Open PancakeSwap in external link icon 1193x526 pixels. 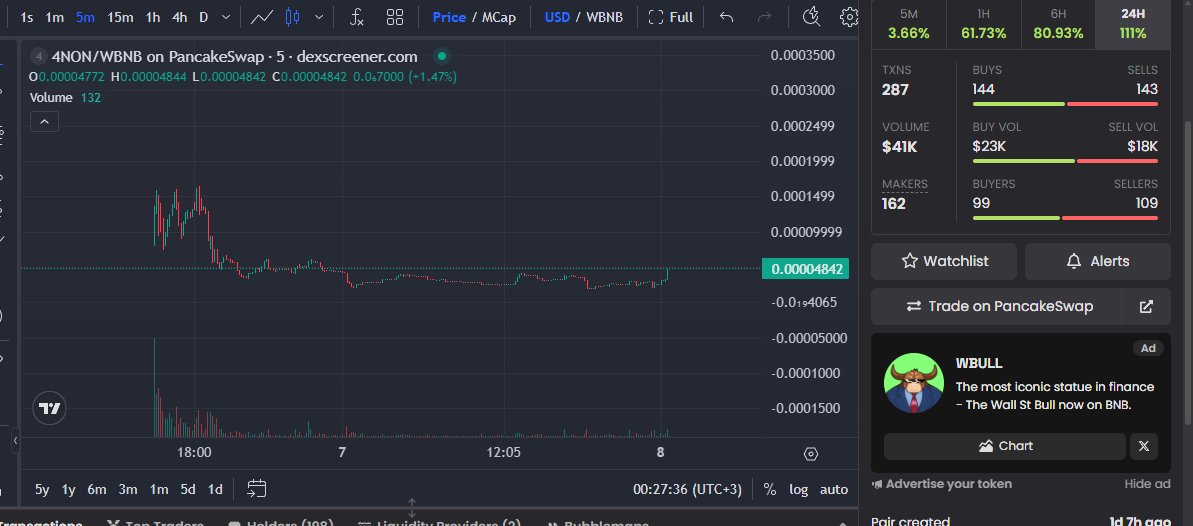1146,306
